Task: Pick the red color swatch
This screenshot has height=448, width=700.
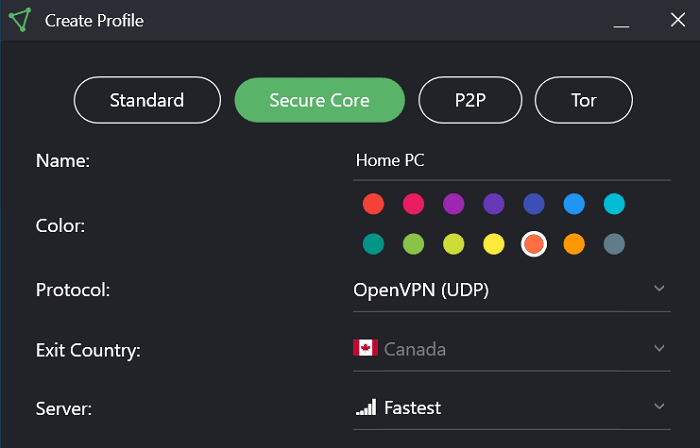Action: pos(373,204)
